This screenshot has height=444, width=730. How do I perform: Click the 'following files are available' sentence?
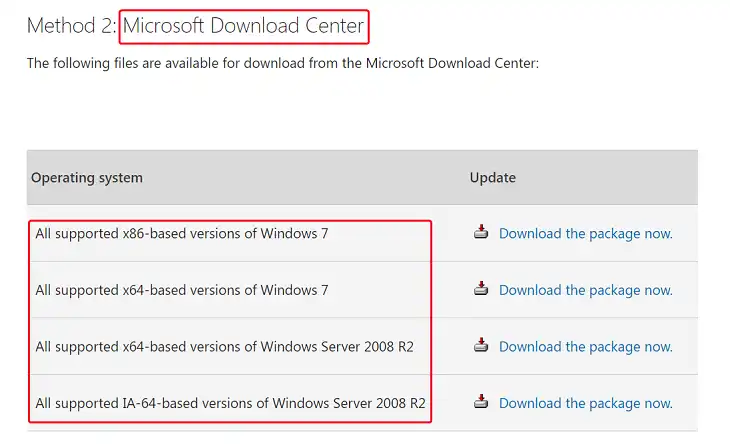pos(283,63)
